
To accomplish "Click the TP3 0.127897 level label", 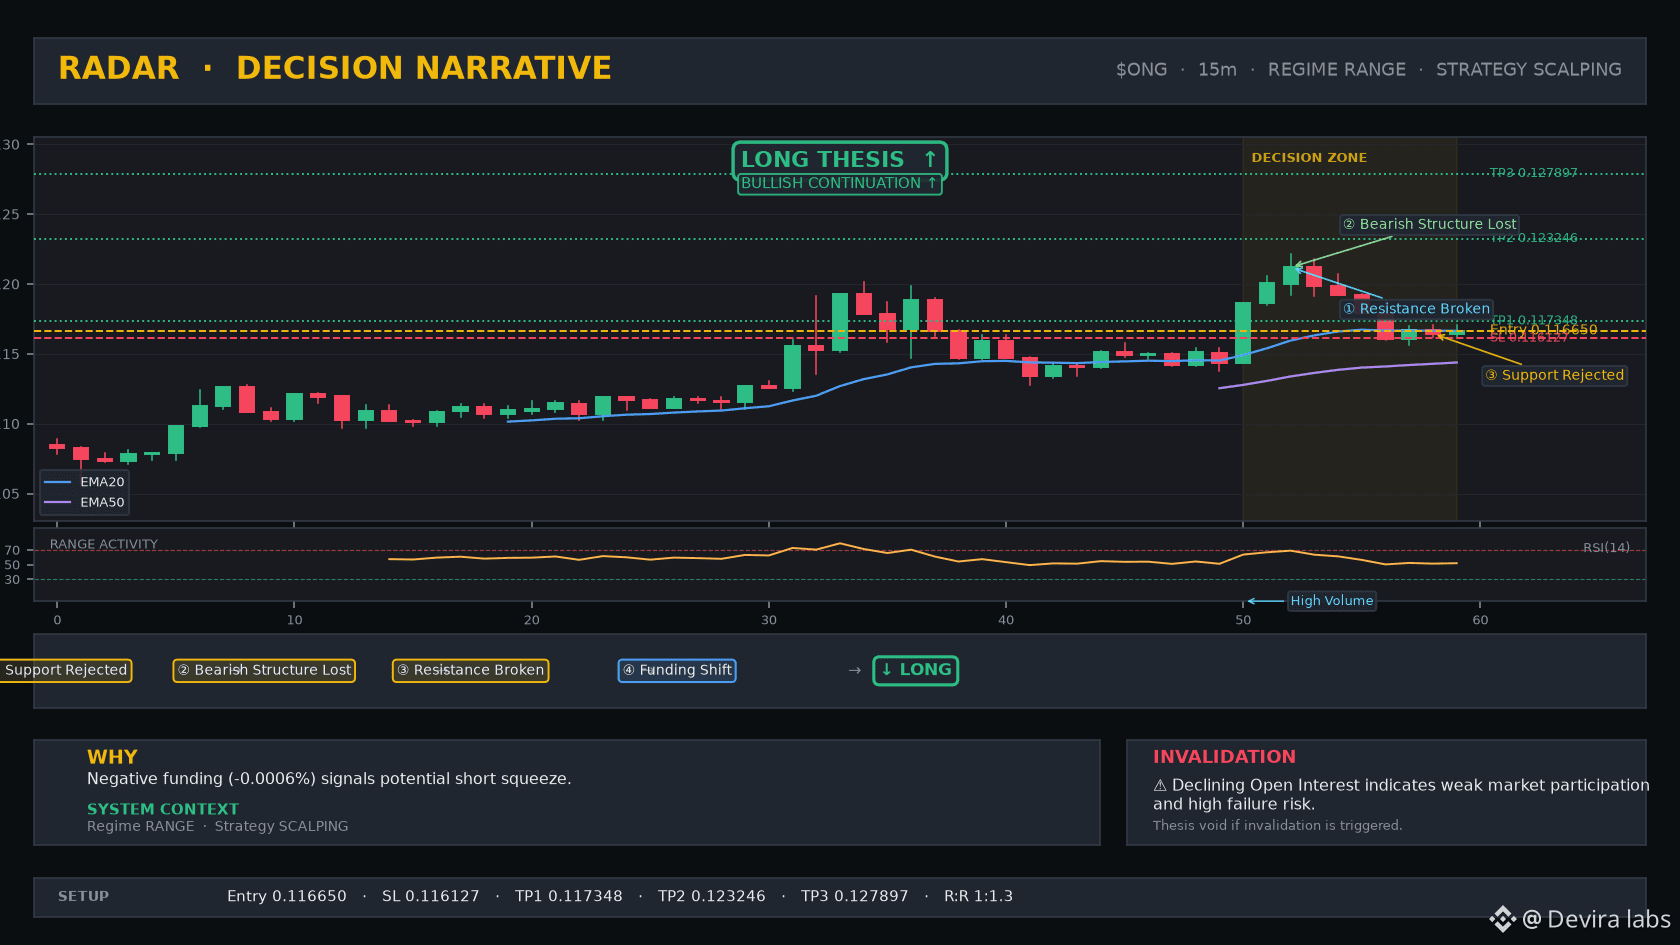I will [x=1533, y=173].
